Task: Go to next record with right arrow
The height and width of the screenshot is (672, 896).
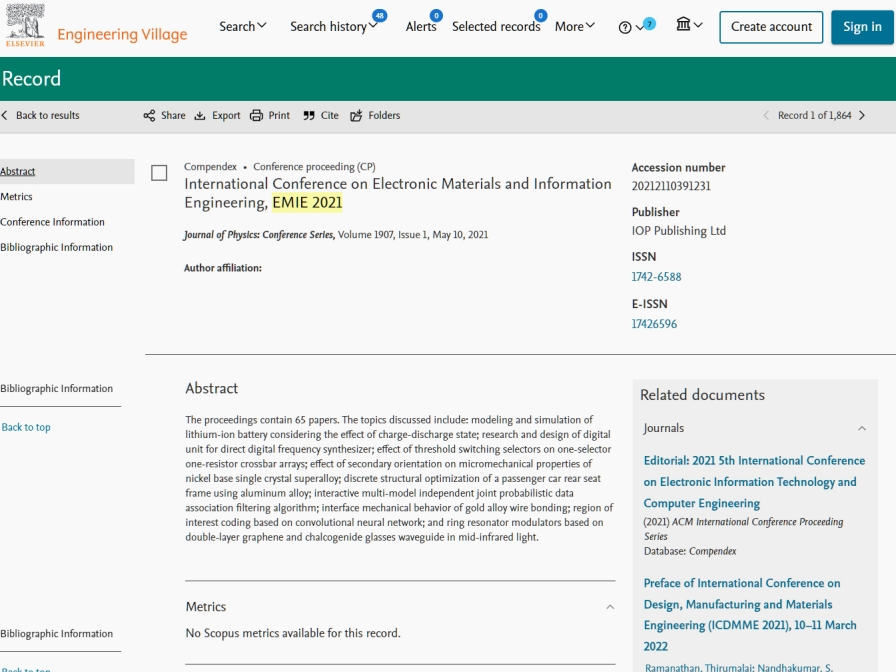Action: coord(862,116)
